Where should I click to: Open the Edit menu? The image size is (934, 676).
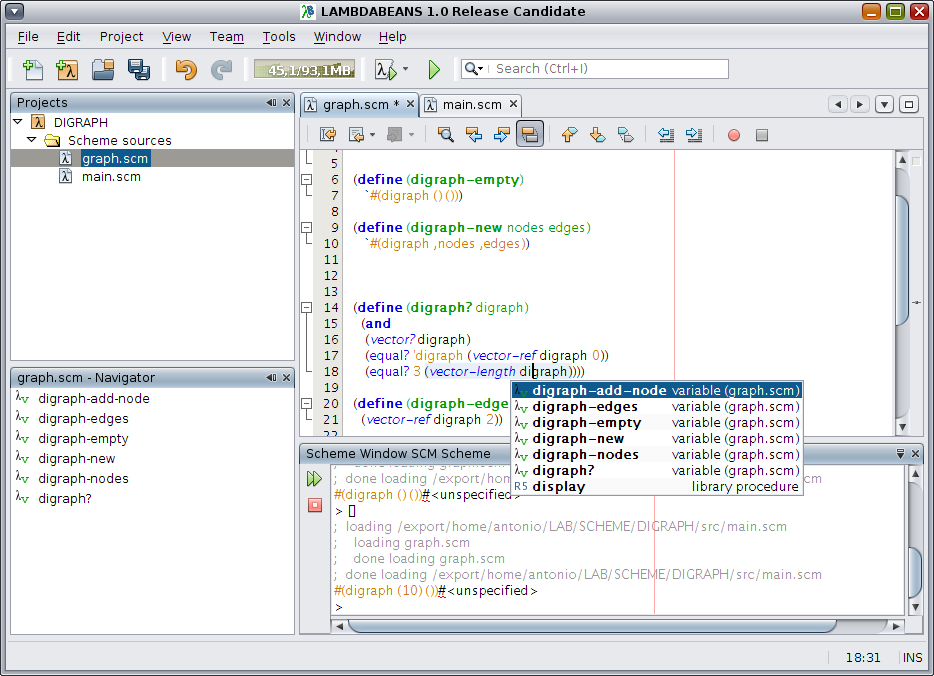(69, 37)
